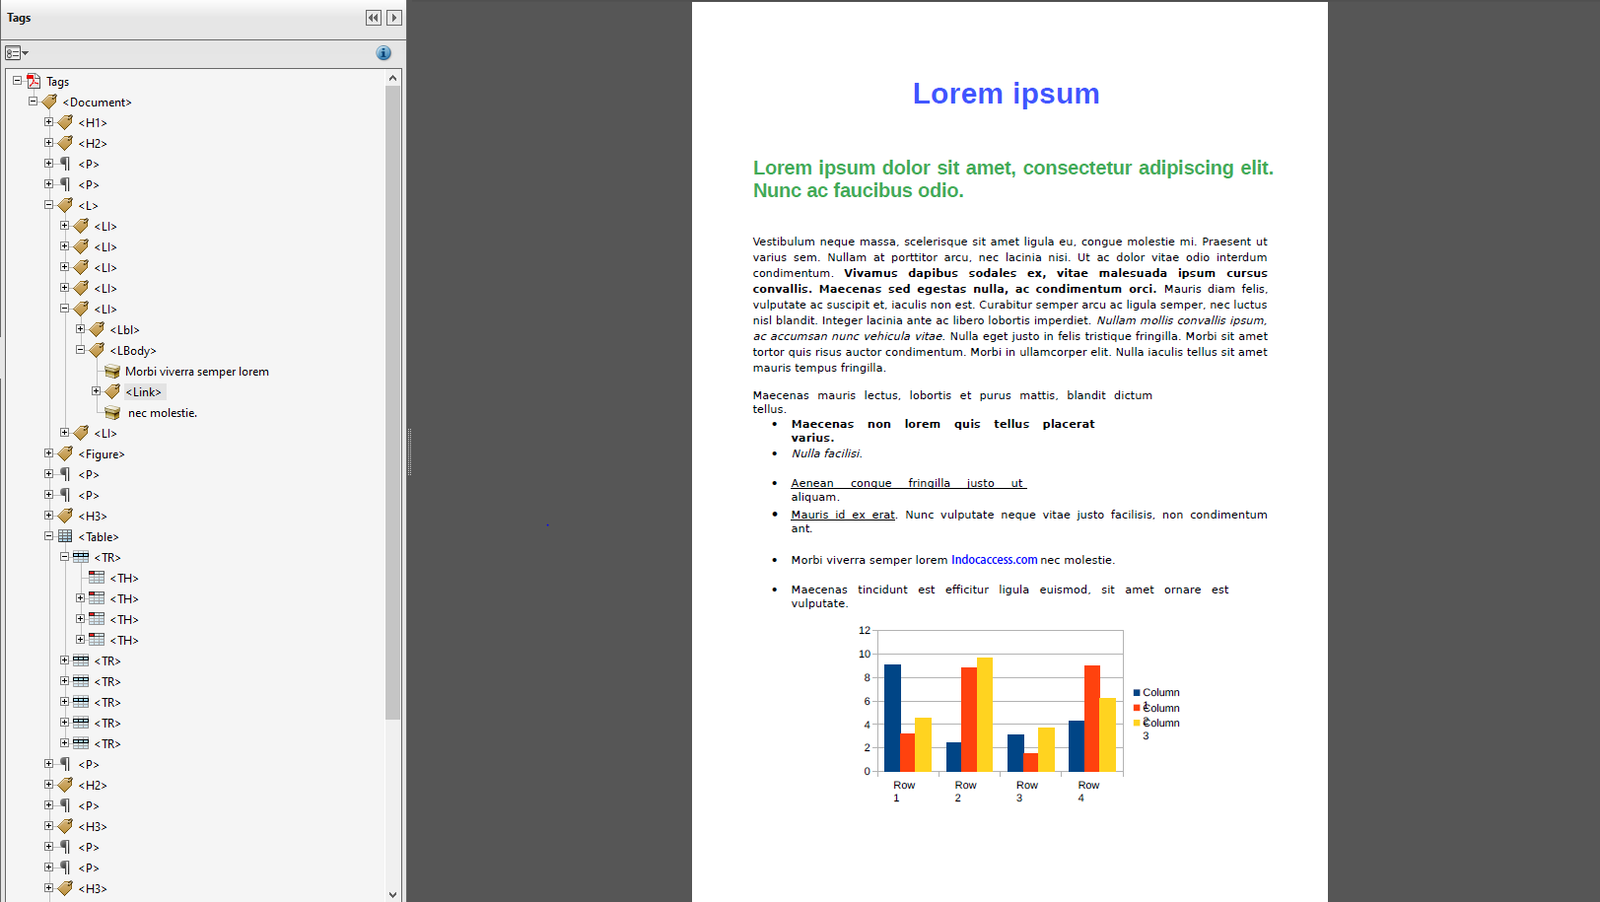Open the Tags panel options dropdown
Viewport: 1600px width, 902px height.
click(x=16, y=52)
